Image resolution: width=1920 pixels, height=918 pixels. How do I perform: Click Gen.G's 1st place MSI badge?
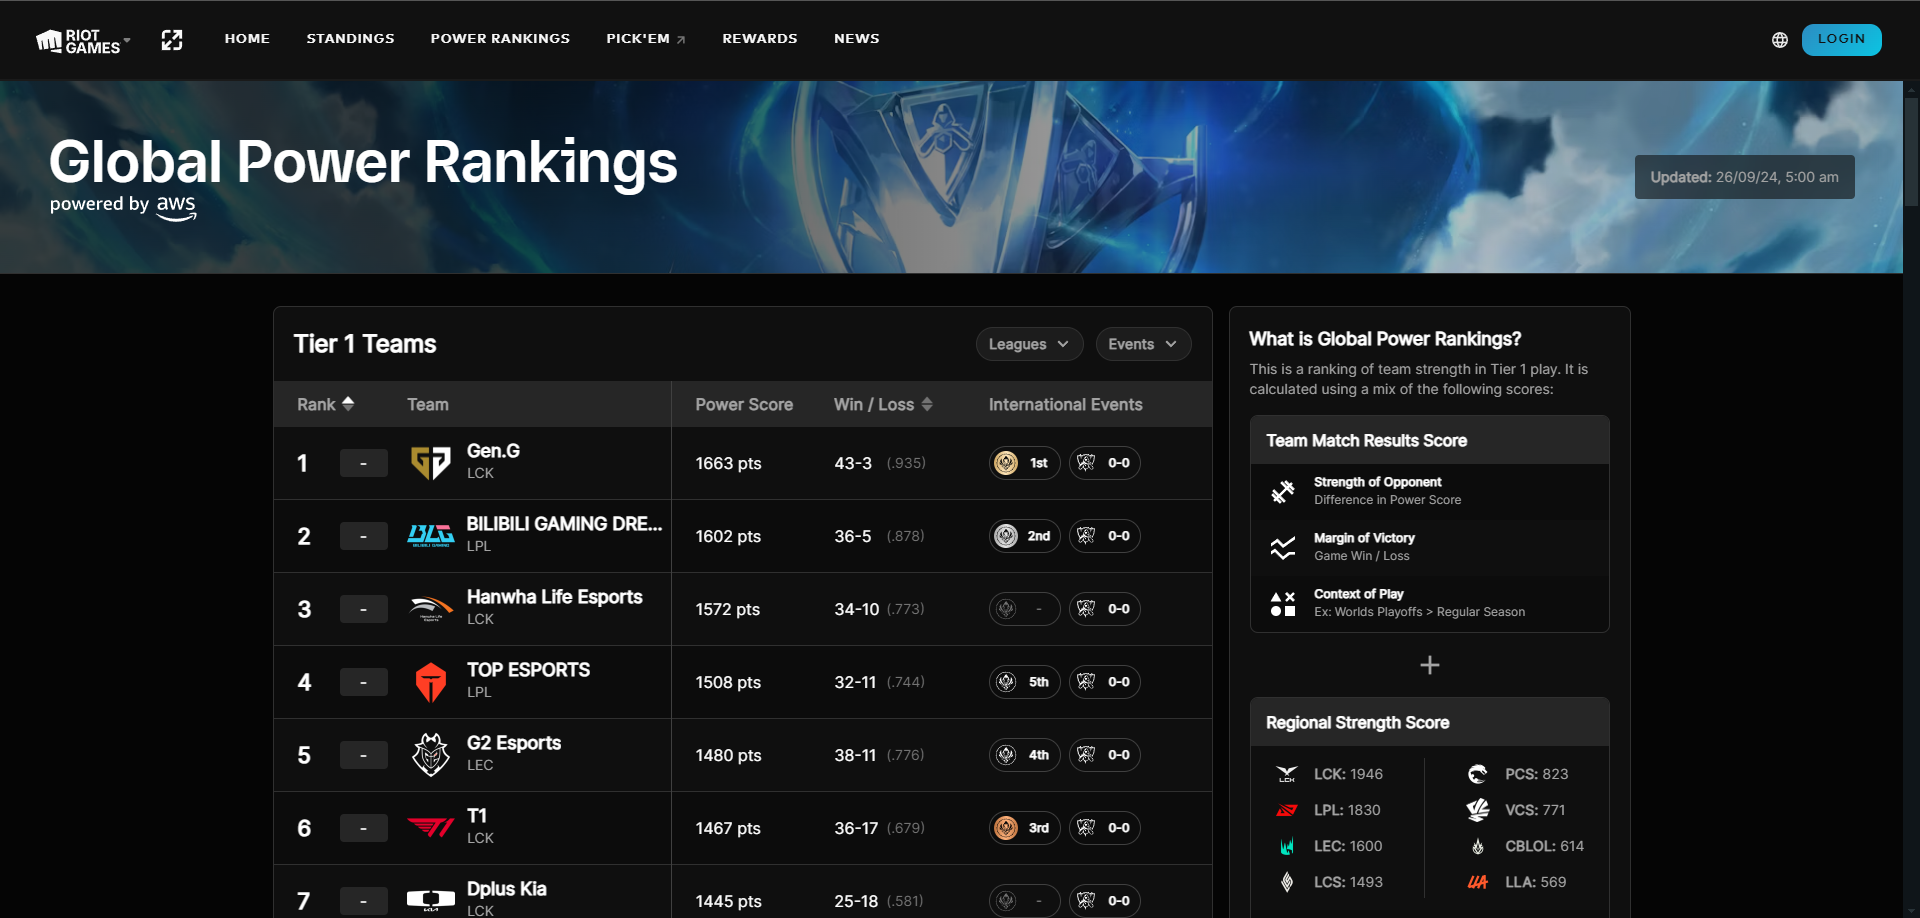coord(1025,463)
